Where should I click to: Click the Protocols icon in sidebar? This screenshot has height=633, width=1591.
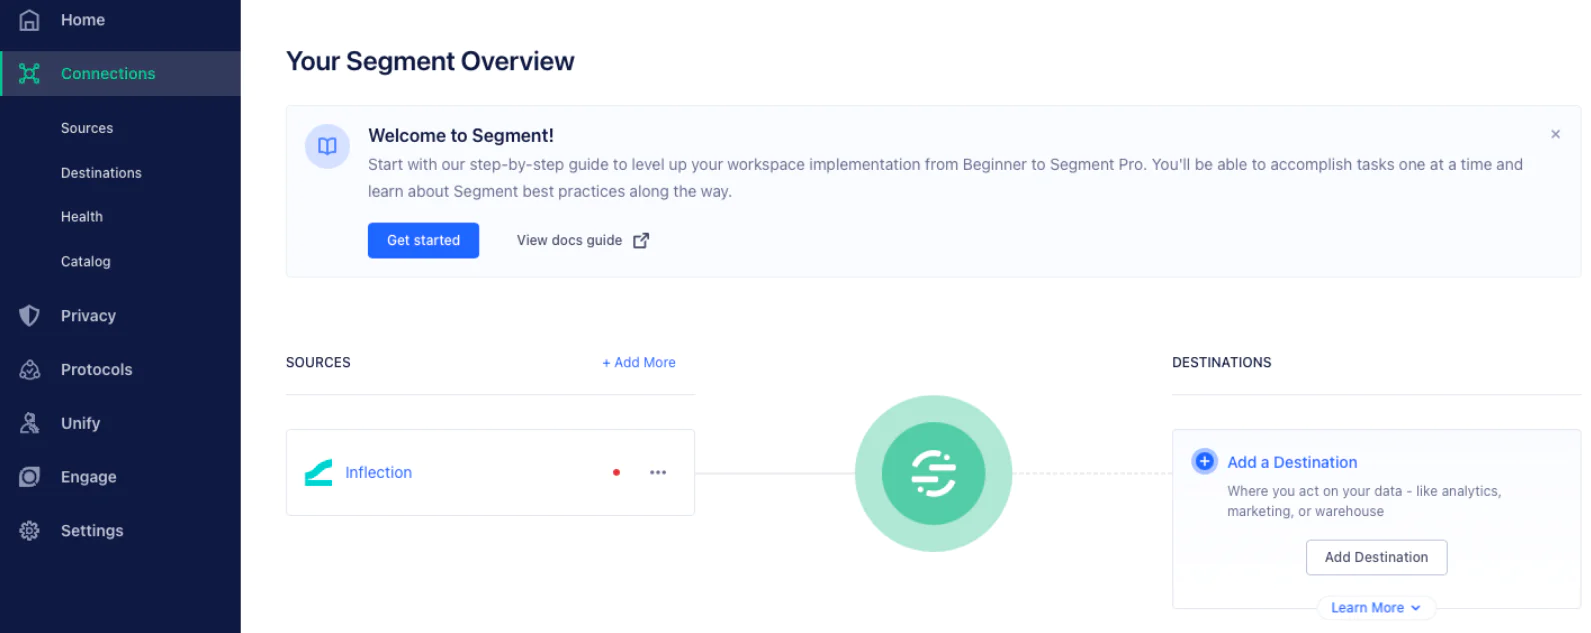click(x=30, y=370)
